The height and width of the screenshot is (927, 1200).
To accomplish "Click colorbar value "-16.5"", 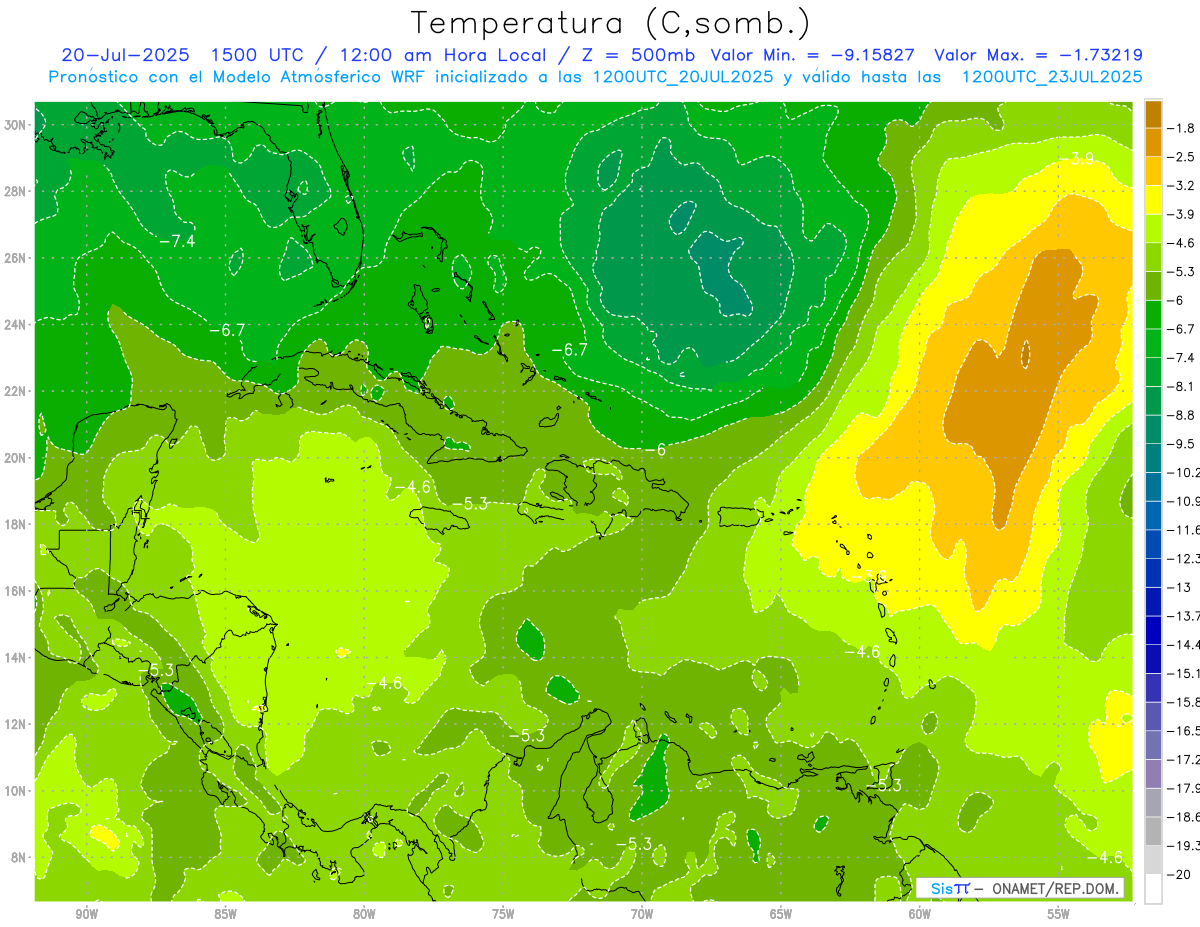I will pos(1183,731).
